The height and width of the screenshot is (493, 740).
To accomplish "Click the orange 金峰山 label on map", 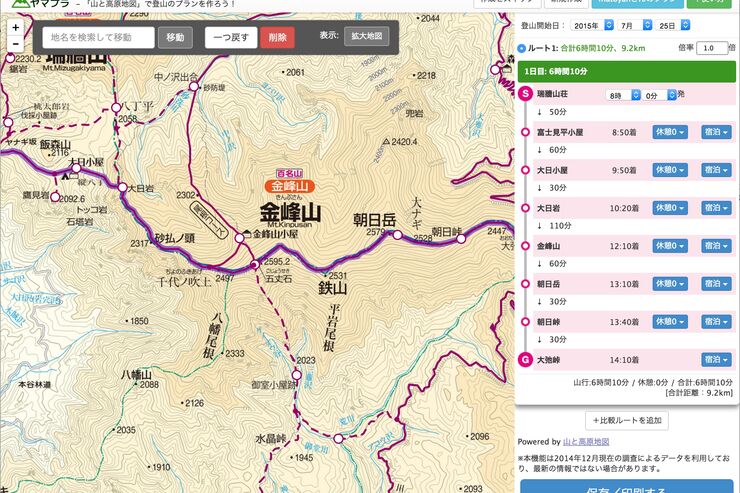I will point(289,186).
